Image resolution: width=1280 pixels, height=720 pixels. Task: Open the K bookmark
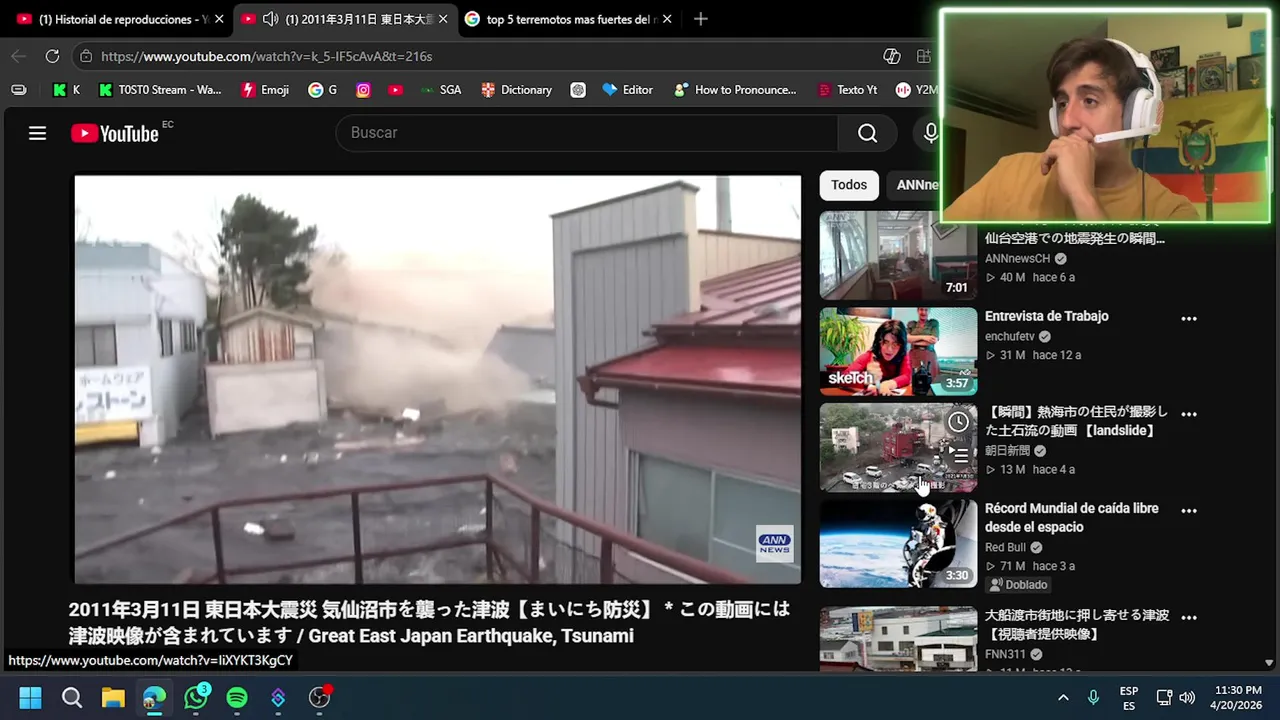(x=66, y=90)
